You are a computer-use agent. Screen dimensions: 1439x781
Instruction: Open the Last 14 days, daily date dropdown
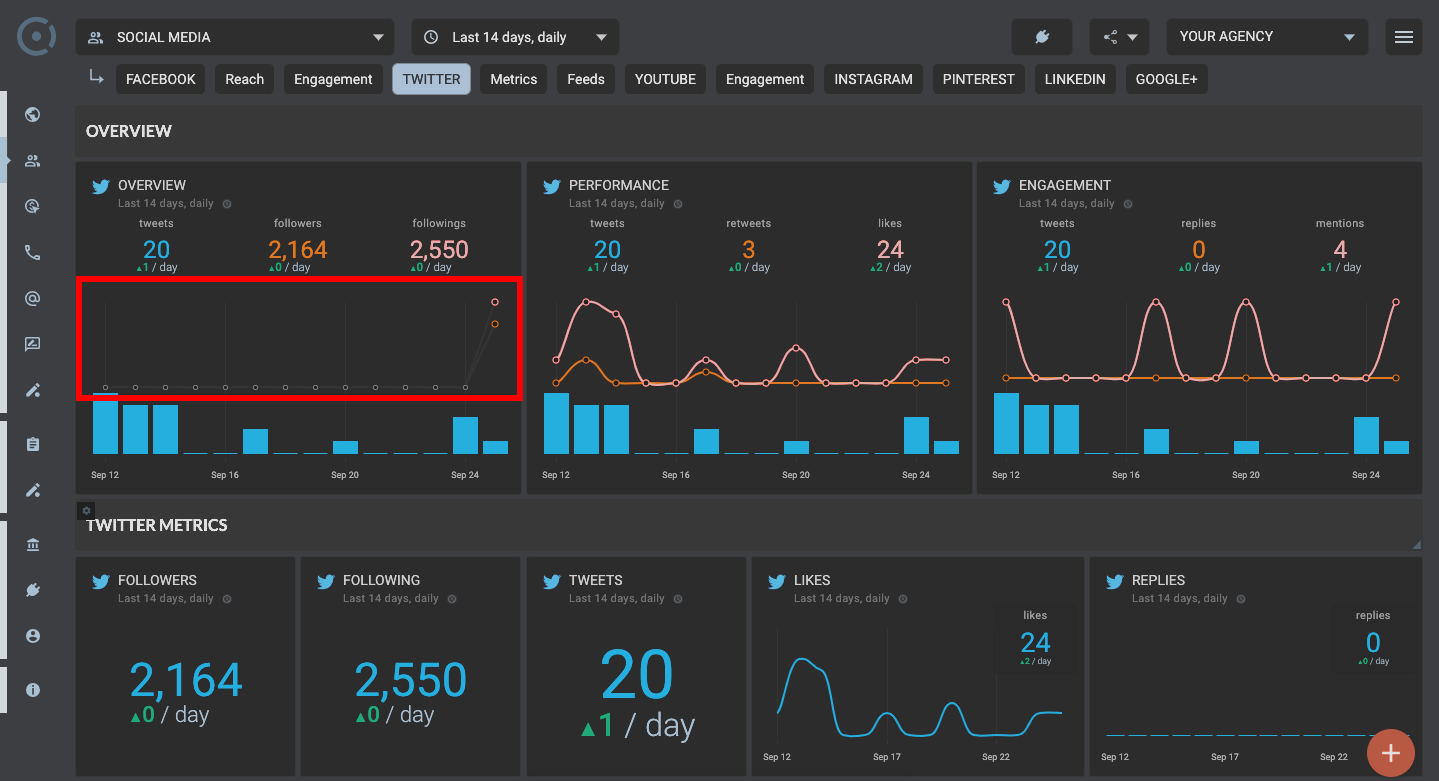[515, 37]
